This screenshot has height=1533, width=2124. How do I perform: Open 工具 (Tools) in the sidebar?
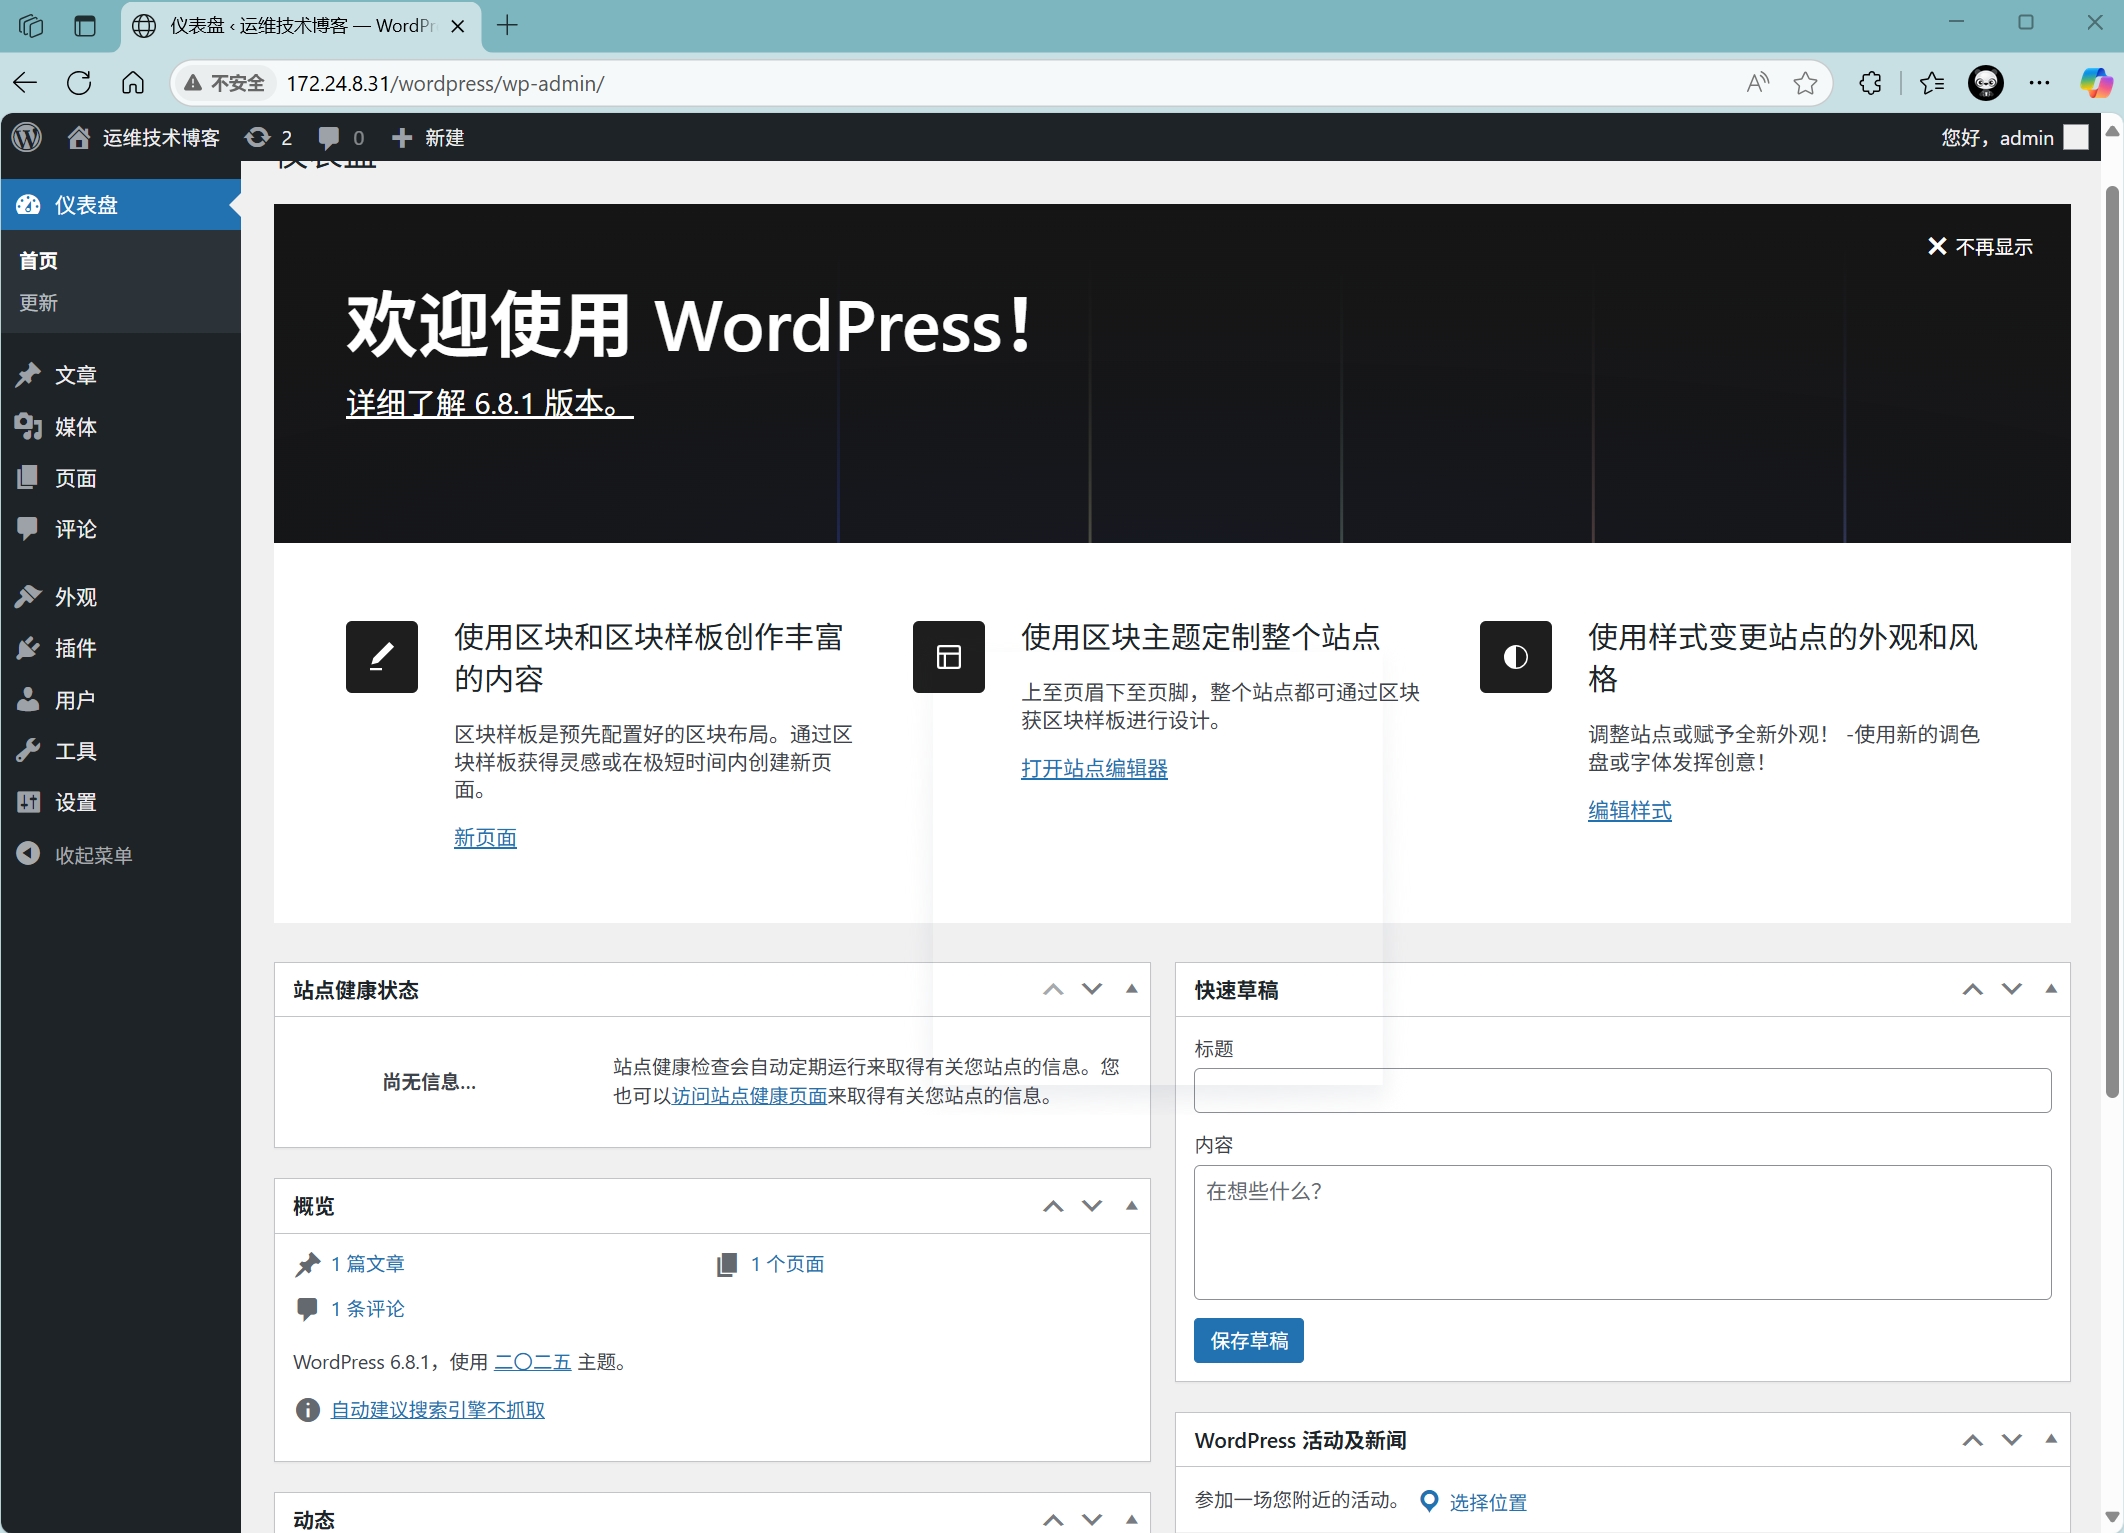point(120,750)
